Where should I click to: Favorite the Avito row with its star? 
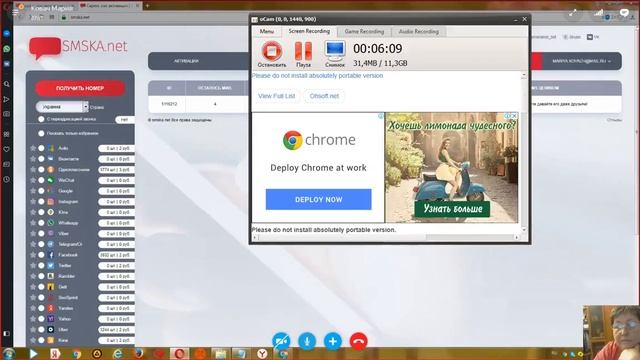[x=33, y=148]
